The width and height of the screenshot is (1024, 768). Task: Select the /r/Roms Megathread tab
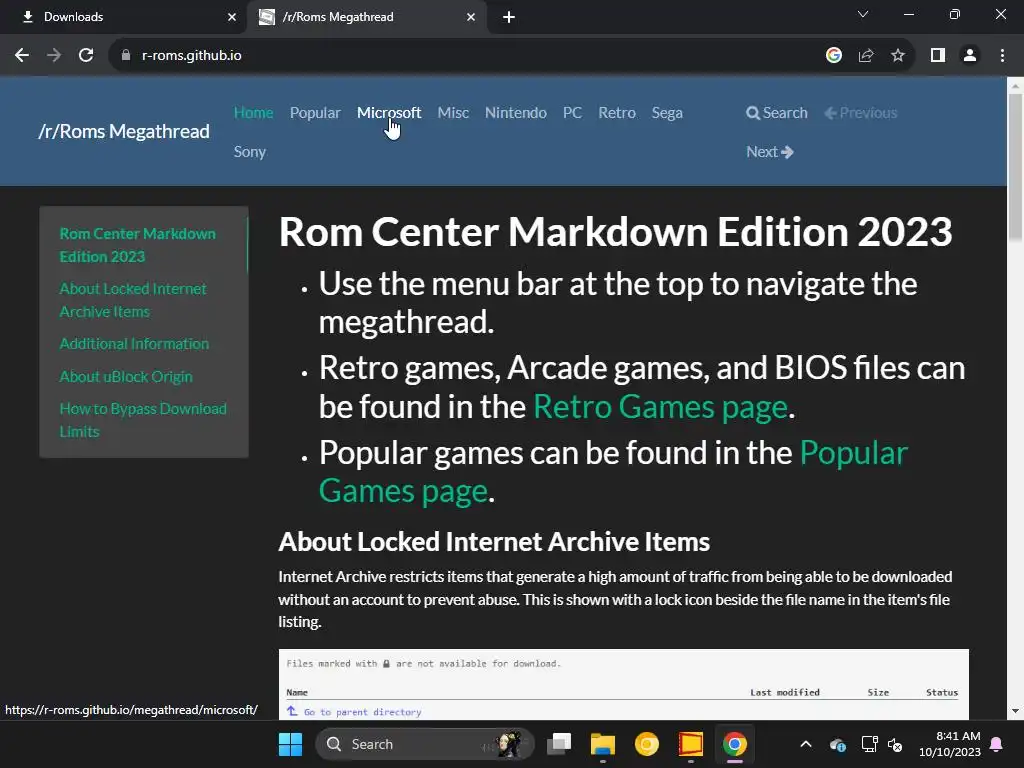click(x=367, y=17)
